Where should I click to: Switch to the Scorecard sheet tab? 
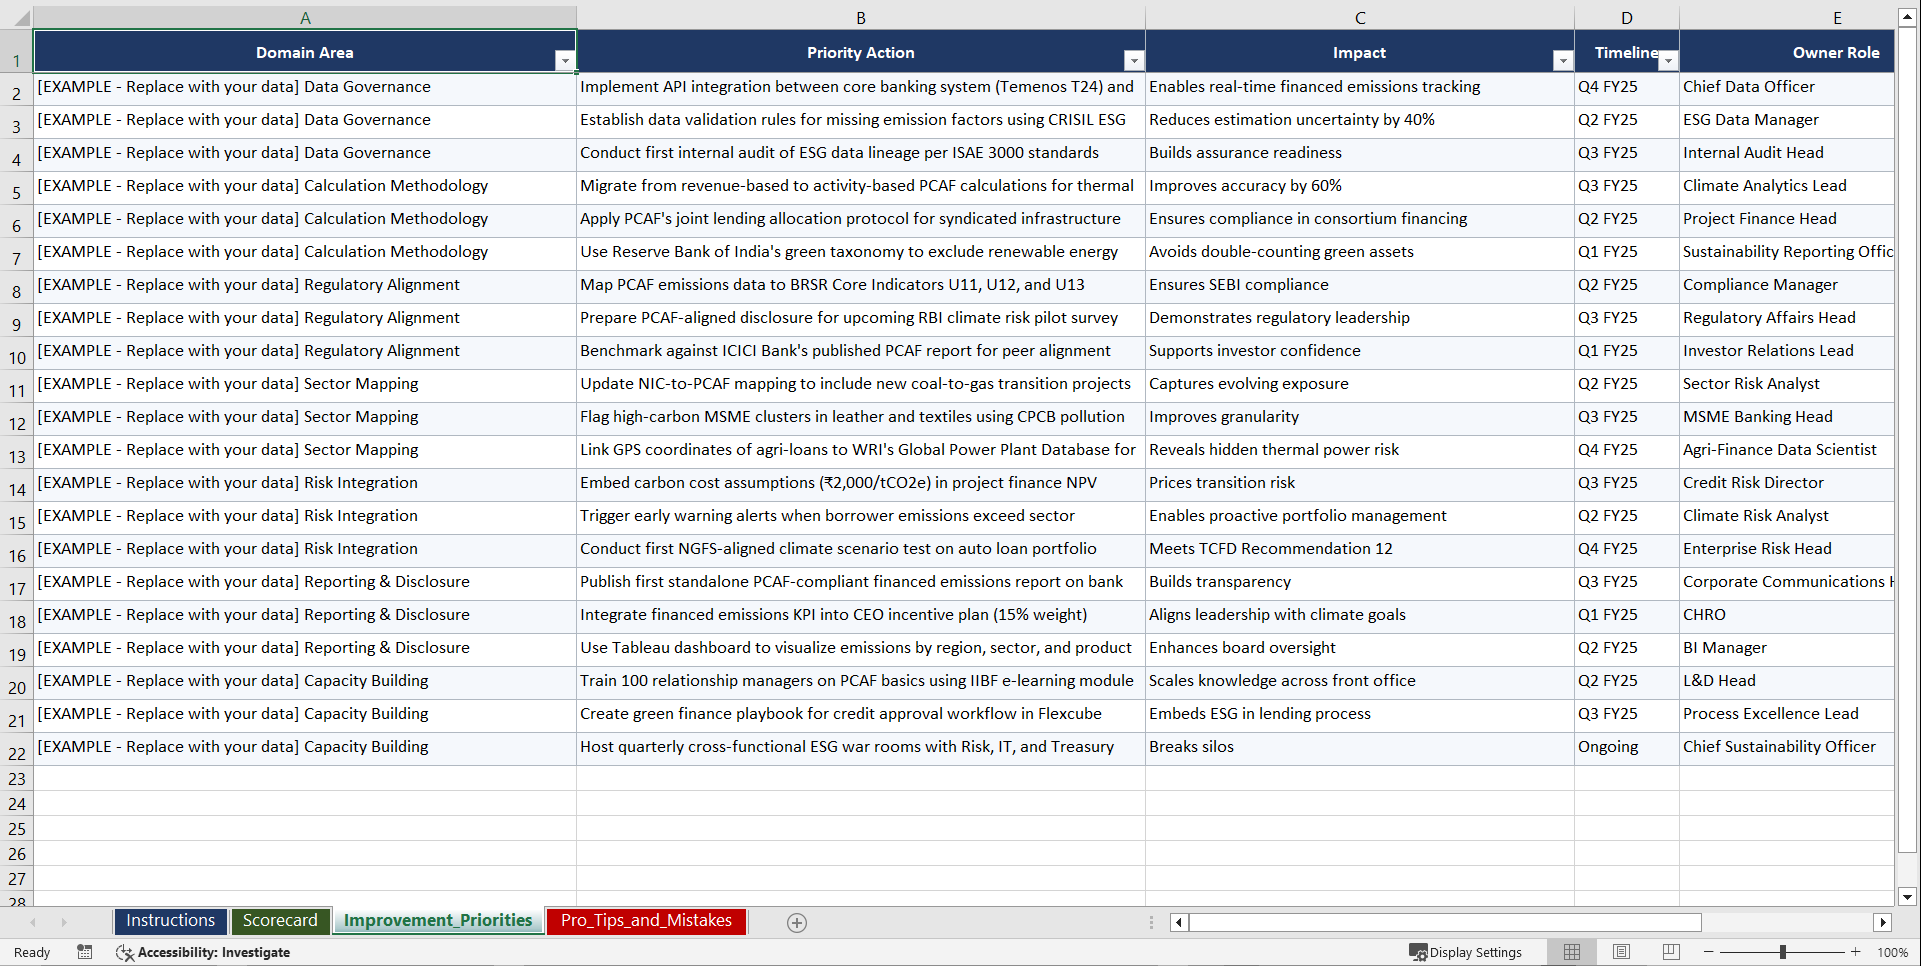click(281, 921)
